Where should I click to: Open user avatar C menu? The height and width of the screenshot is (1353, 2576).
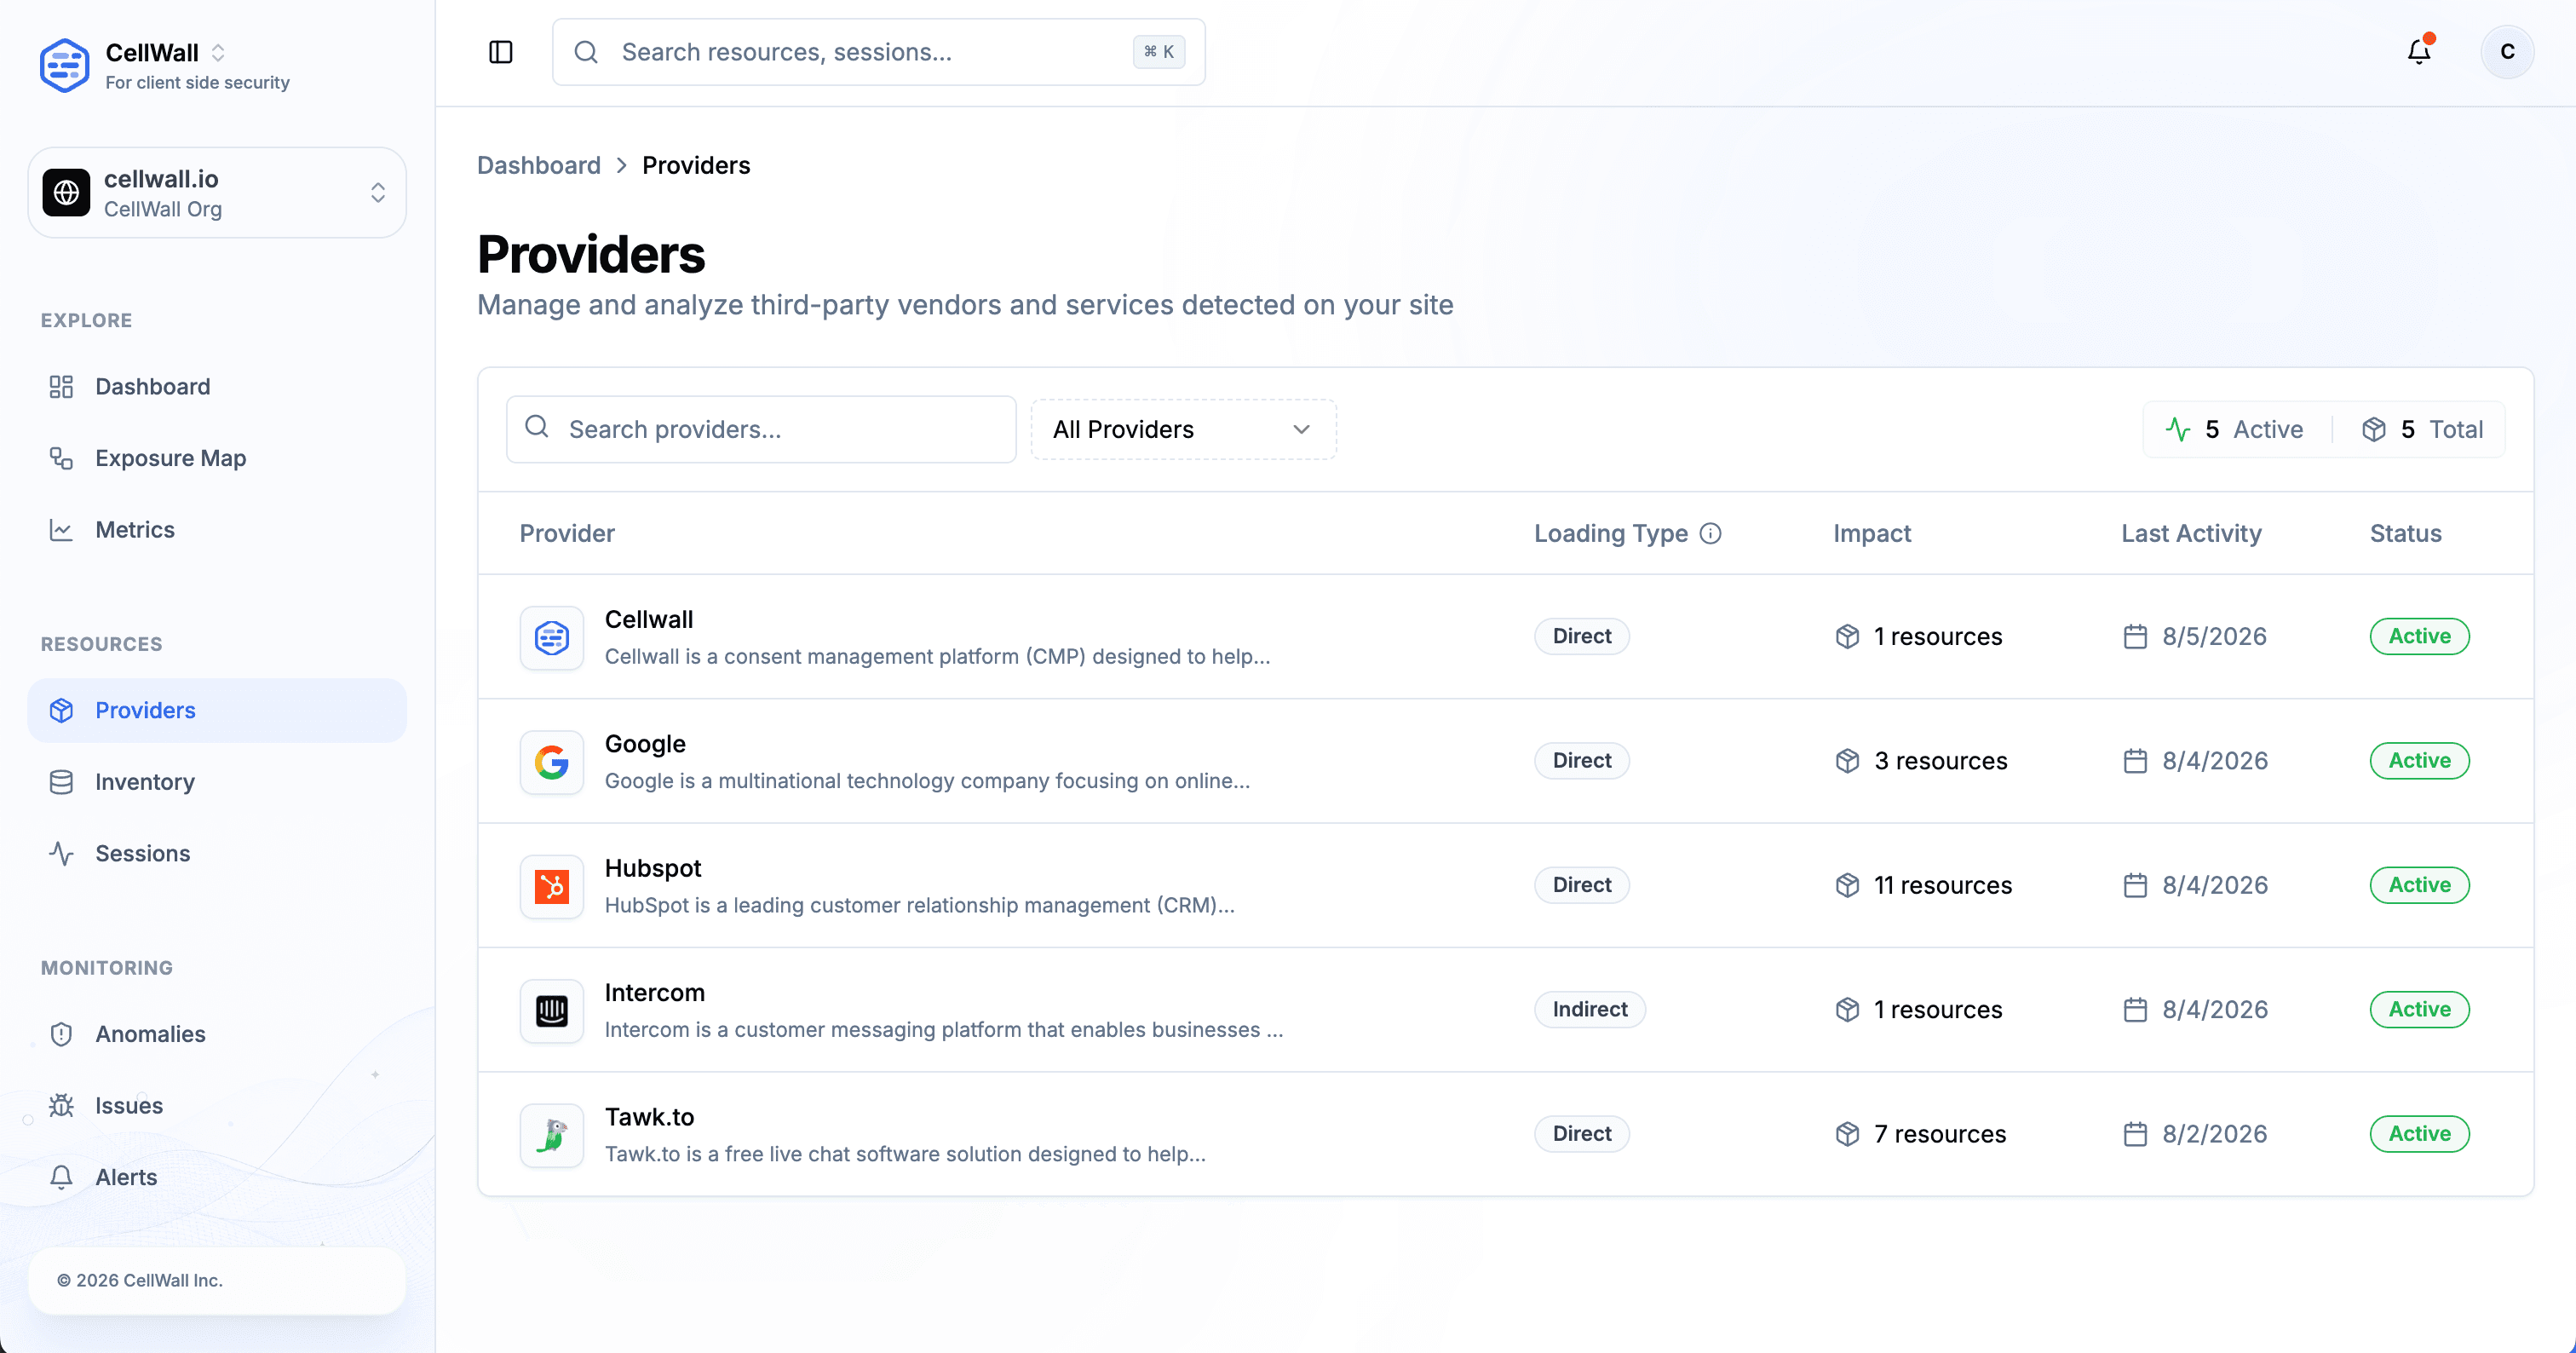coord(2507,52)
